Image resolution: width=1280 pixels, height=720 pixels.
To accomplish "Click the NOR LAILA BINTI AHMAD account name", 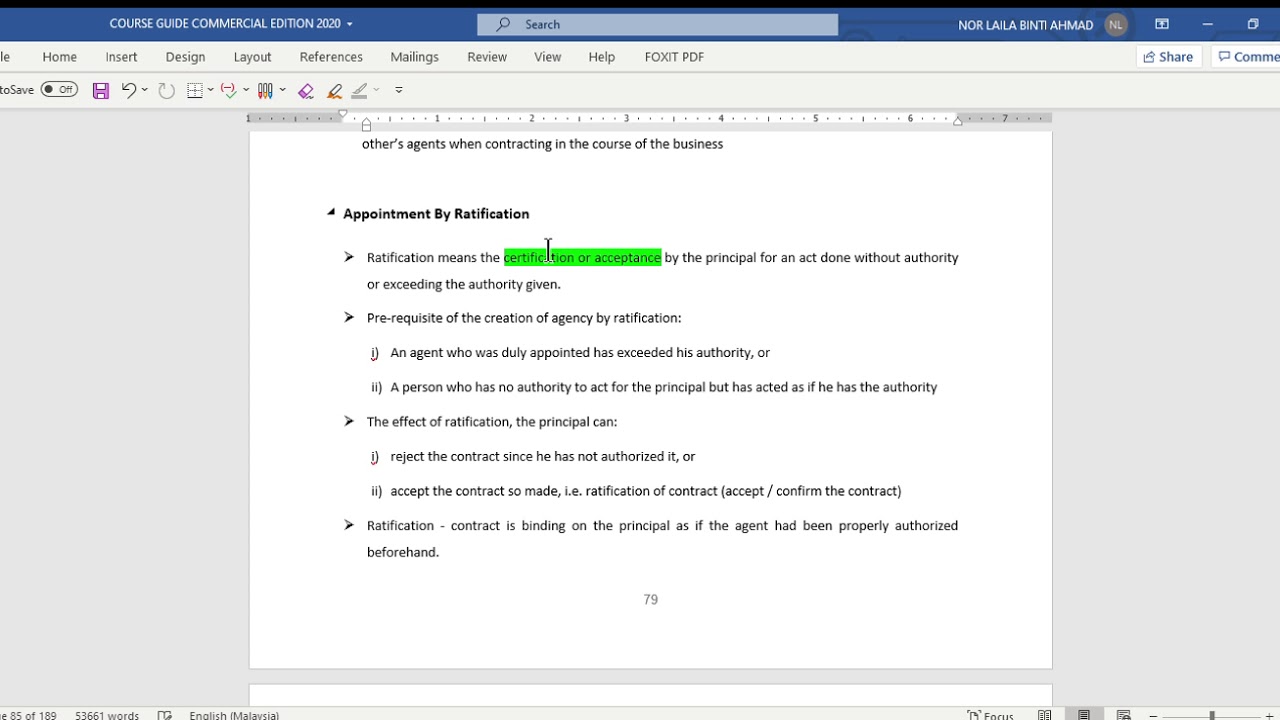I will click(x=1026, y=25).
